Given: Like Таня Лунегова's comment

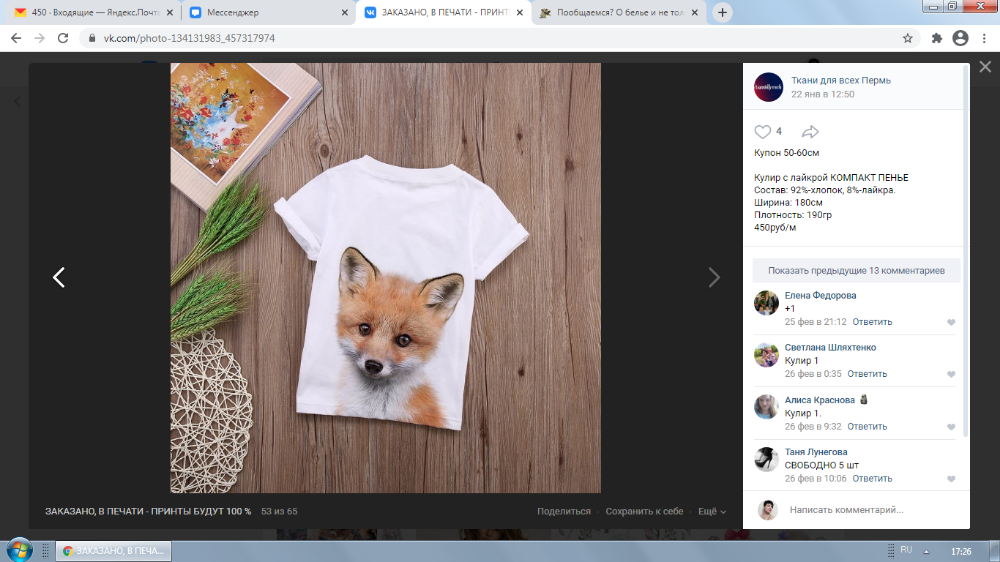Looking at the screenshot, I should 951,479.
